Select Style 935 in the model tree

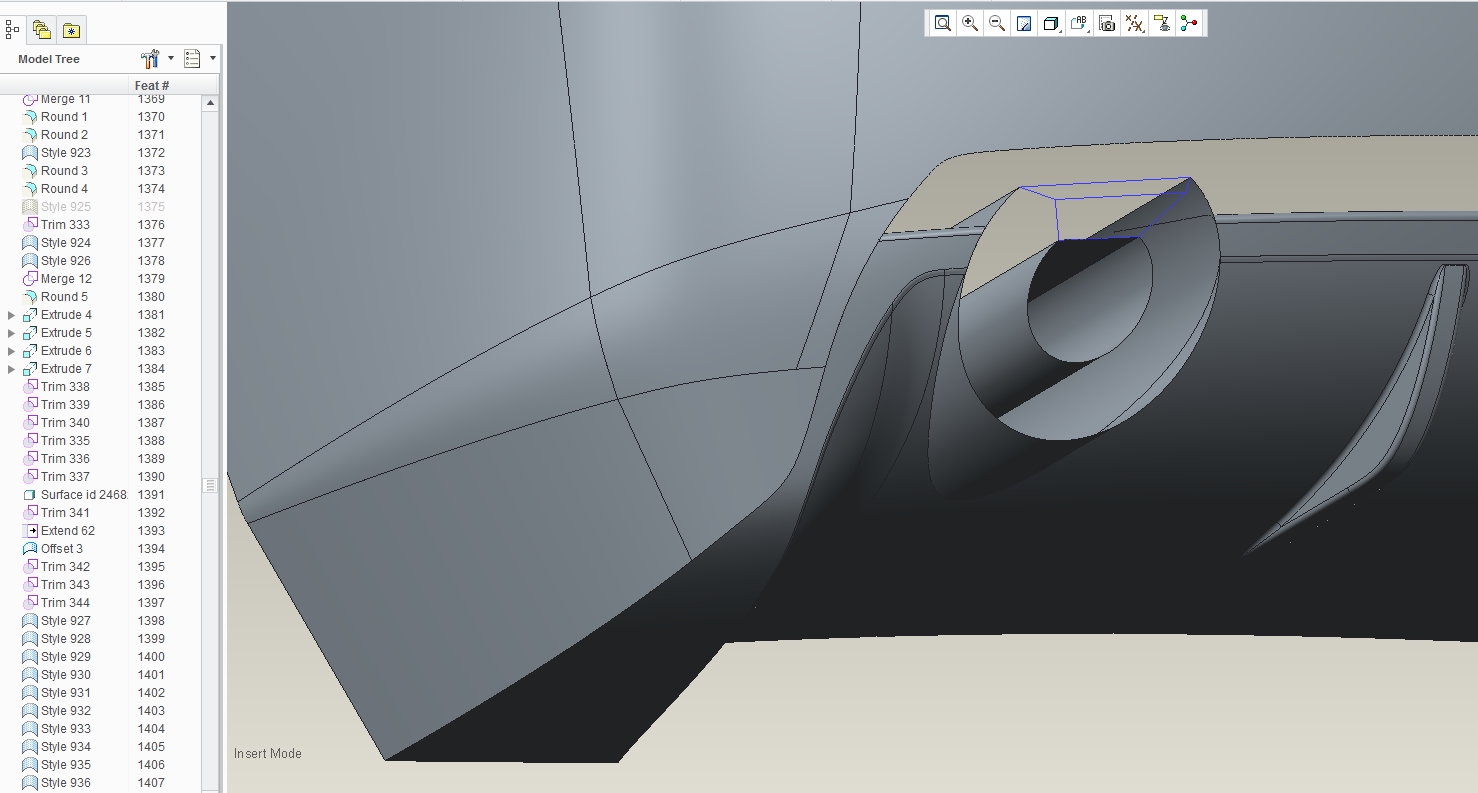click(65, 765)
